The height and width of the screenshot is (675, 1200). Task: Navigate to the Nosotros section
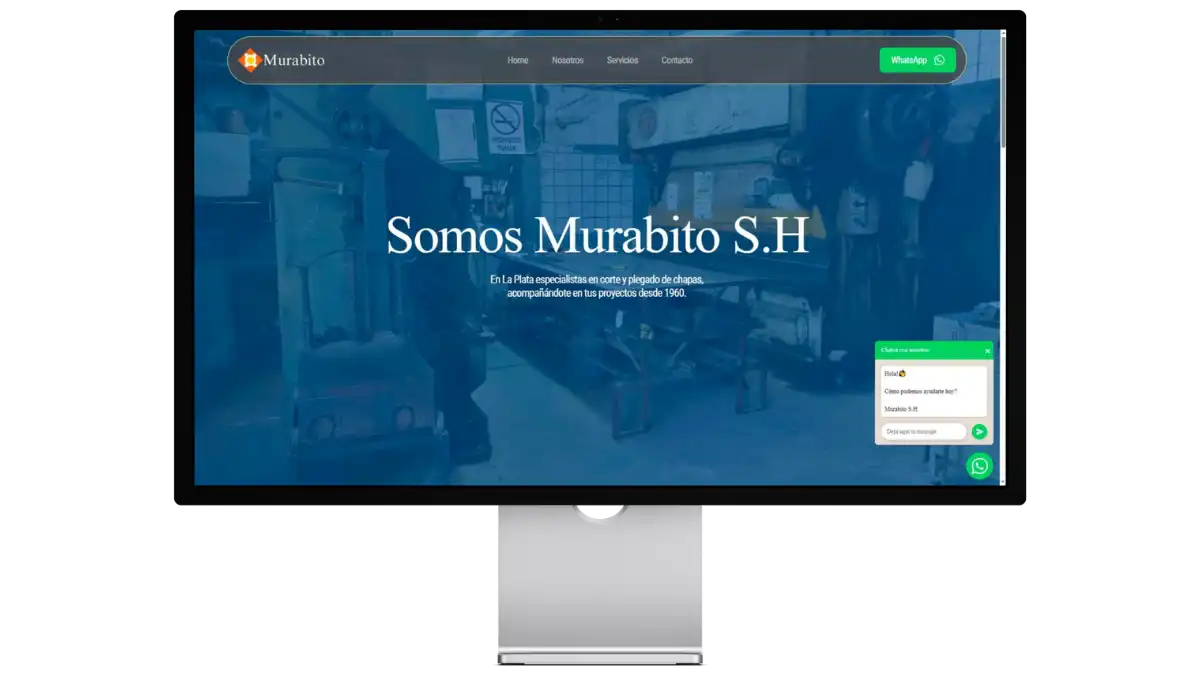tap(568, 60)
